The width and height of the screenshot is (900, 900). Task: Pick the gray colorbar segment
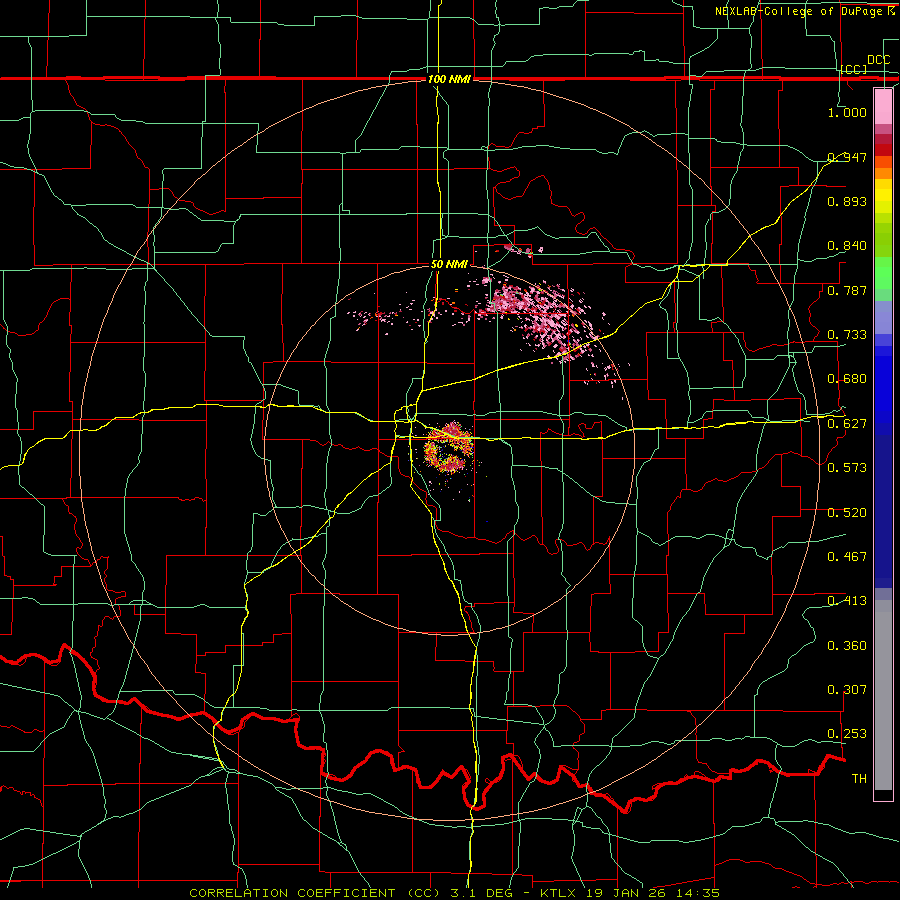tap(883, 695)
